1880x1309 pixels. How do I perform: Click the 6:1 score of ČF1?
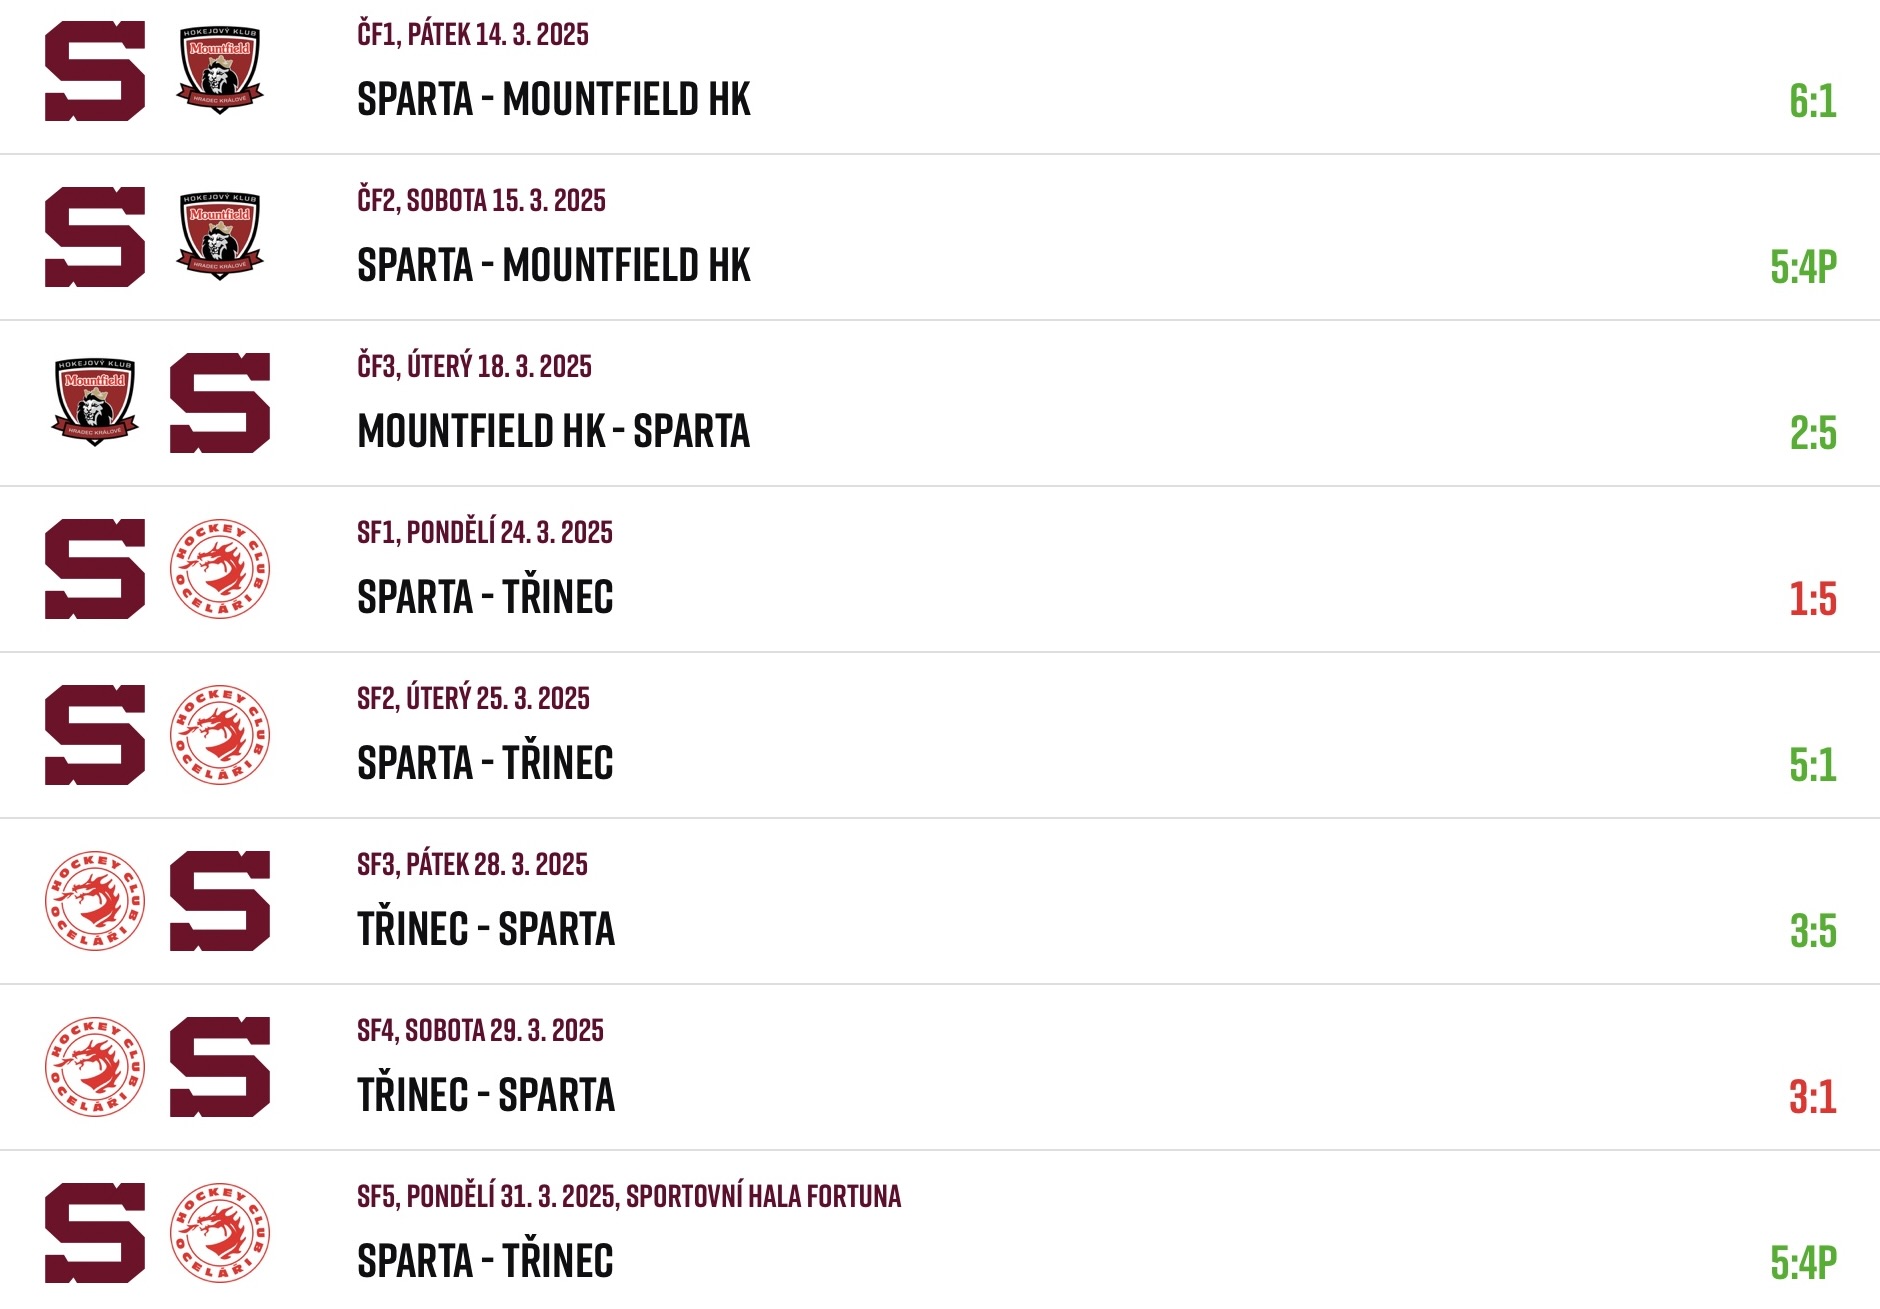point(1813,101)
